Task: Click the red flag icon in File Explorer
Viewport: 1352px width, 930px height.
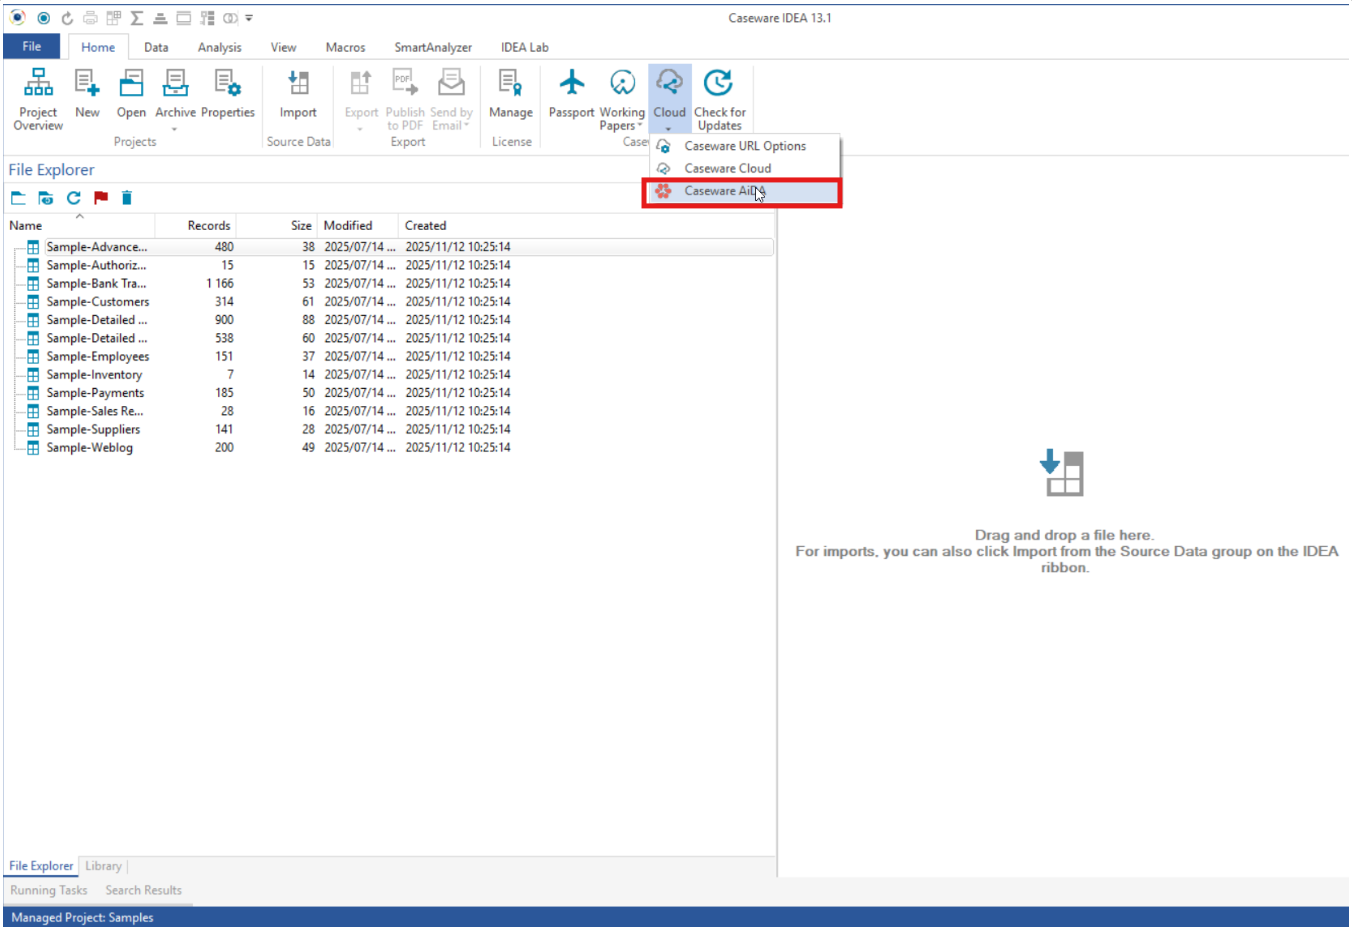Action: 101,198
